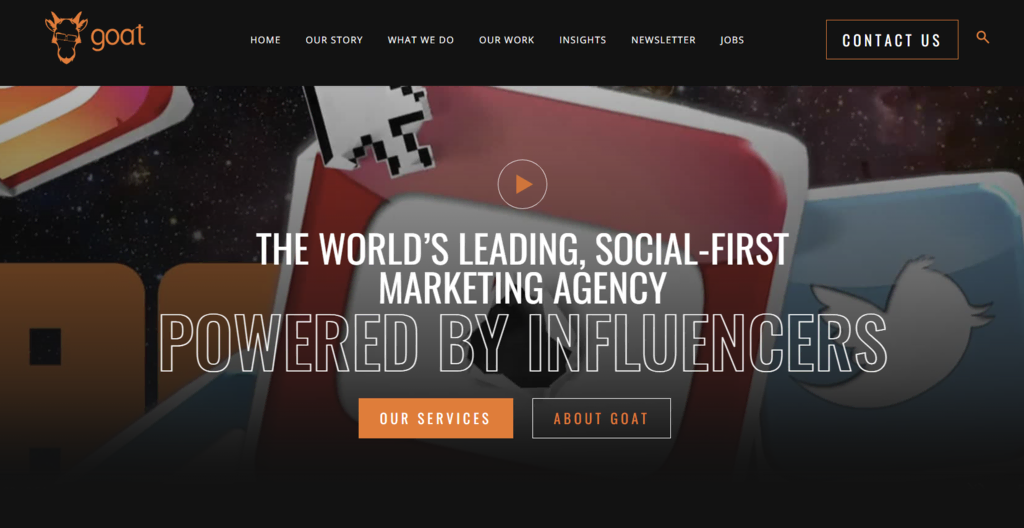This screenshot has height=528, width=1024.
Task: Click the goat head logo icon
Action: pyautogui.click(x=64, y=38)
